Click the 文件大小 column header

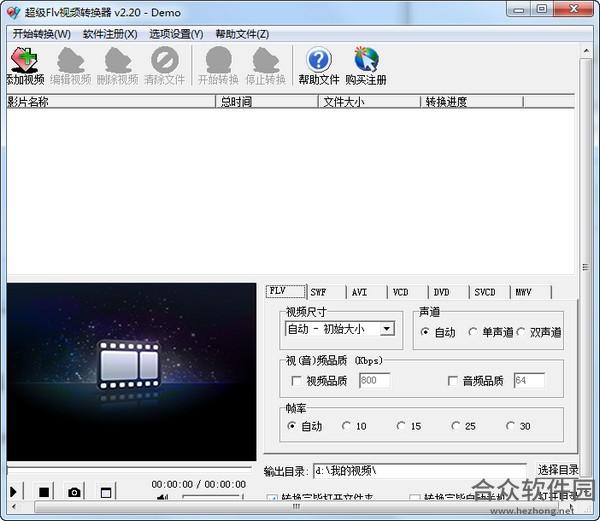(x=370, y=102)
